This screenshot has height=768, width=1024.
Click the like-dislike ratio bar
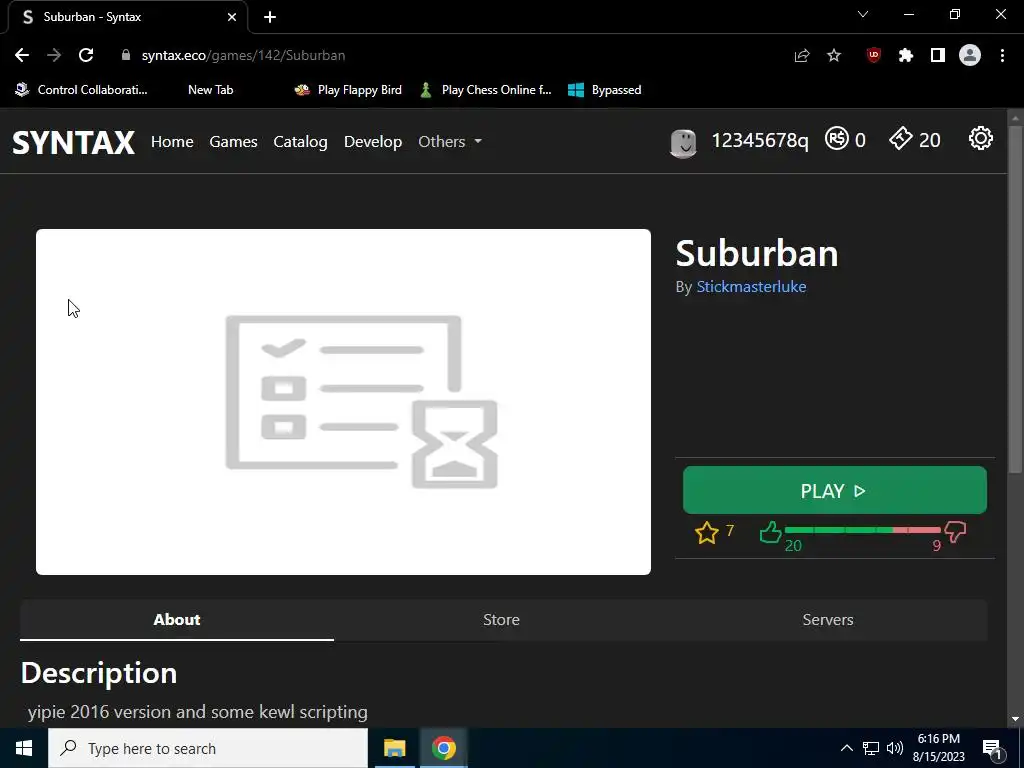point(862,530)
